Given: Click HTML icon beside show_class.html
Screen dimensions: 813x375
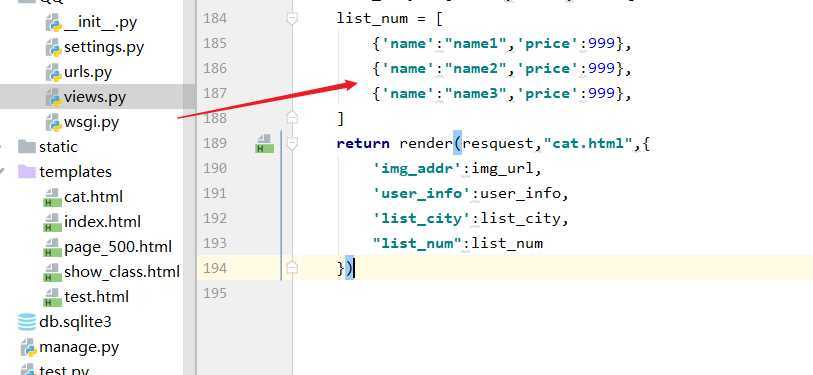Looking at the screenshot, I should (53, 272).
